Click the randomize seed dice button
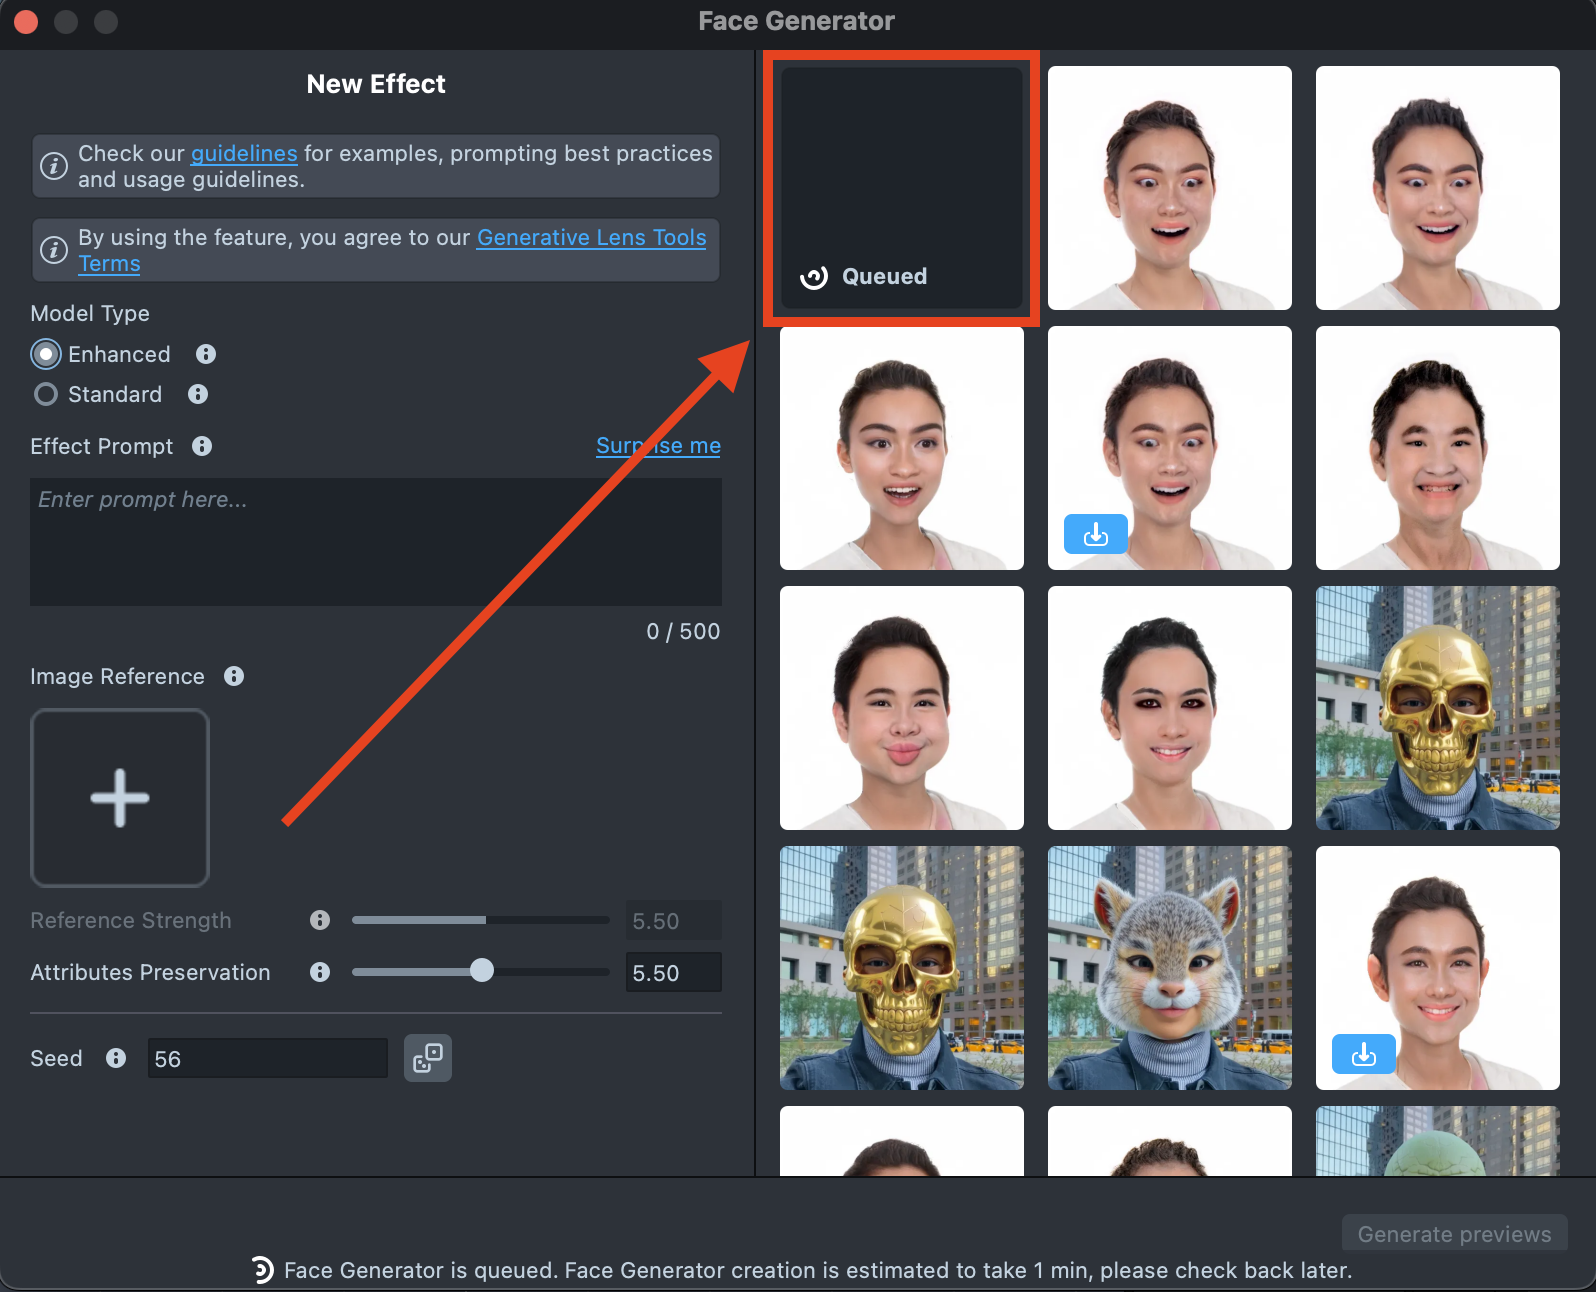 tap(428, 1058)
